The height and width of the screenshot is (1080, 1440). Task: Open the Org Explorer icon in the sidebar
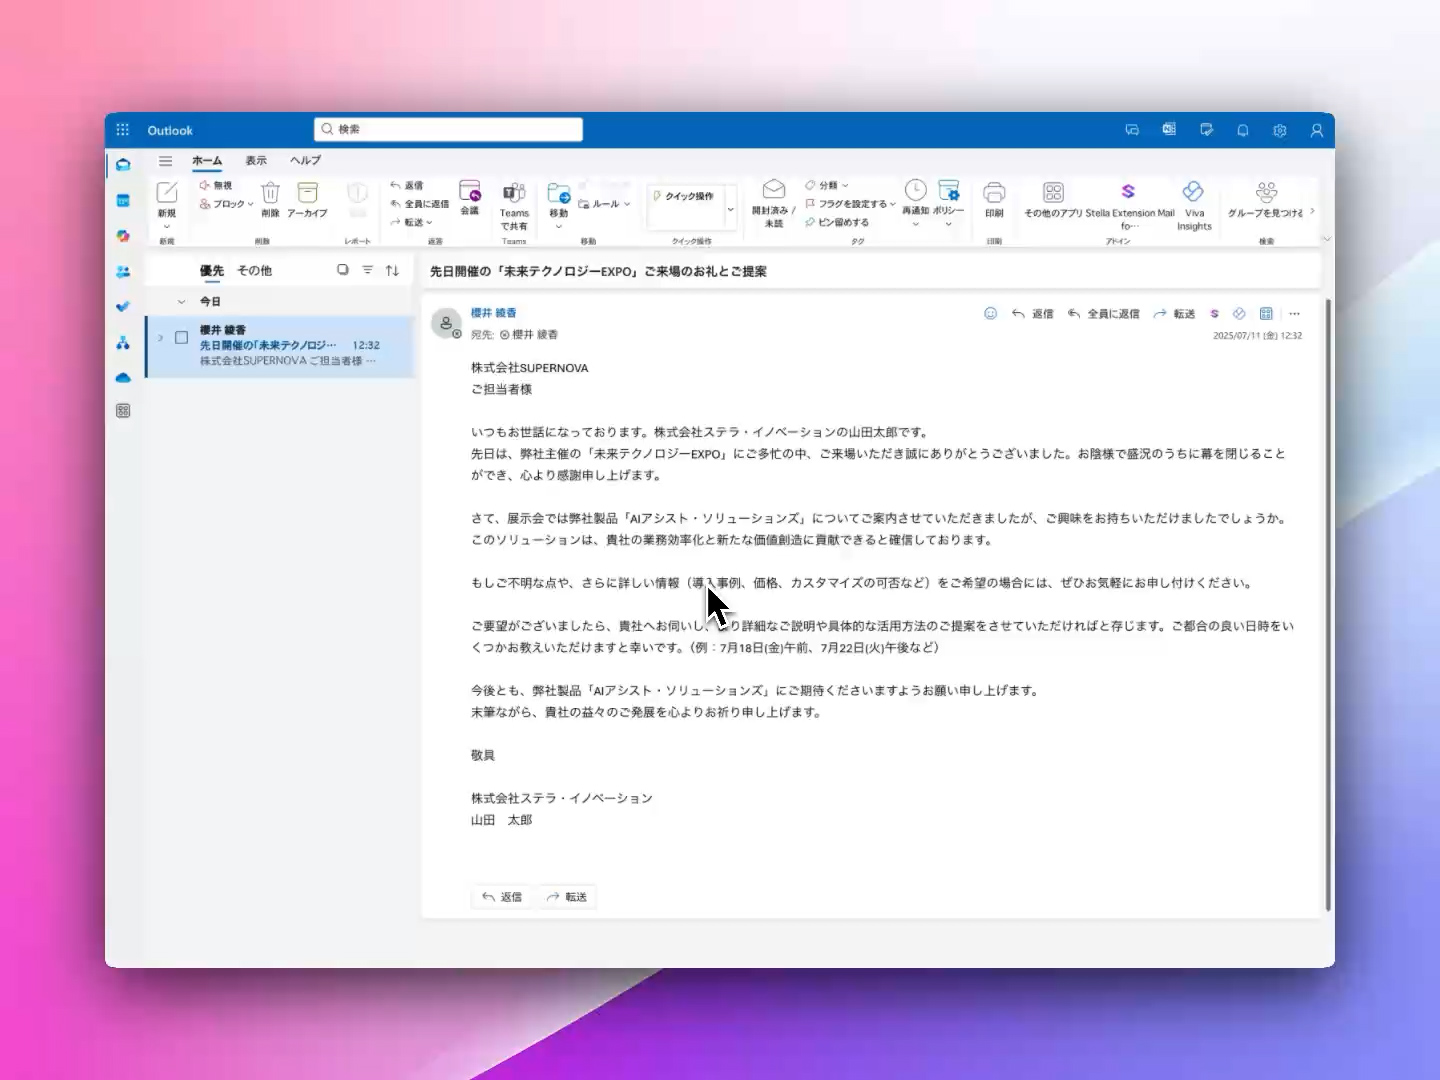tap(123, 343)
